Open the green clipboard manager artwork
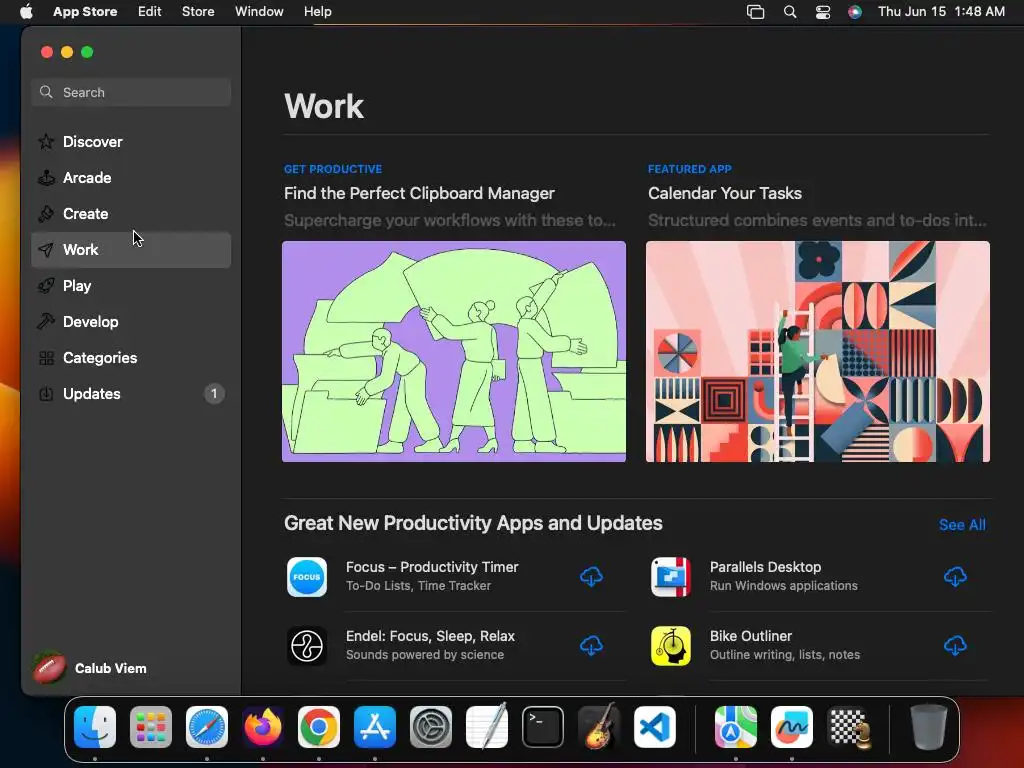The width and height of the screenshot is (1024, 768). [x=454, y=351]
